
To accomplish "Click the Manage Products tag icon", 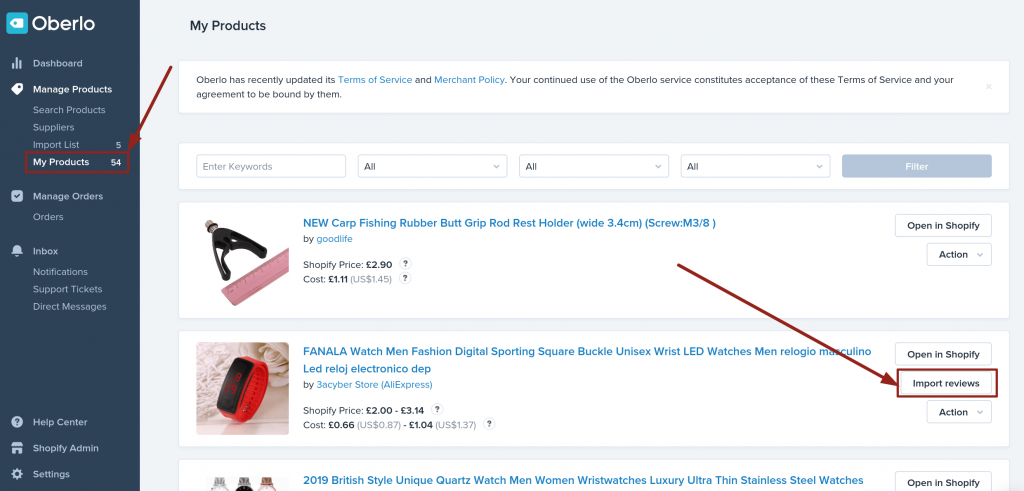I will [17, 89].
